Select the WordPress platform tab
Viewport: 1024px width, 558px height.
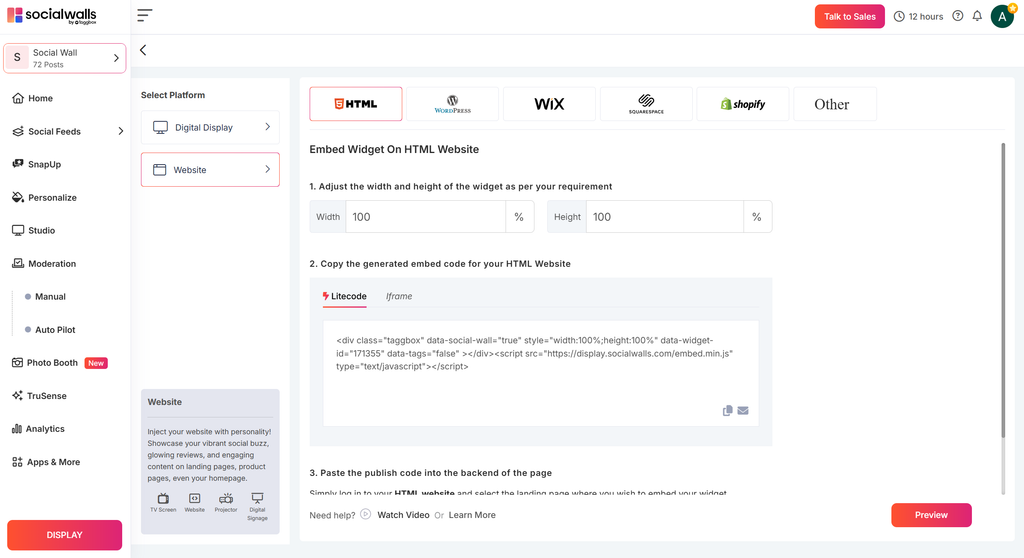(x=453, y=104)
